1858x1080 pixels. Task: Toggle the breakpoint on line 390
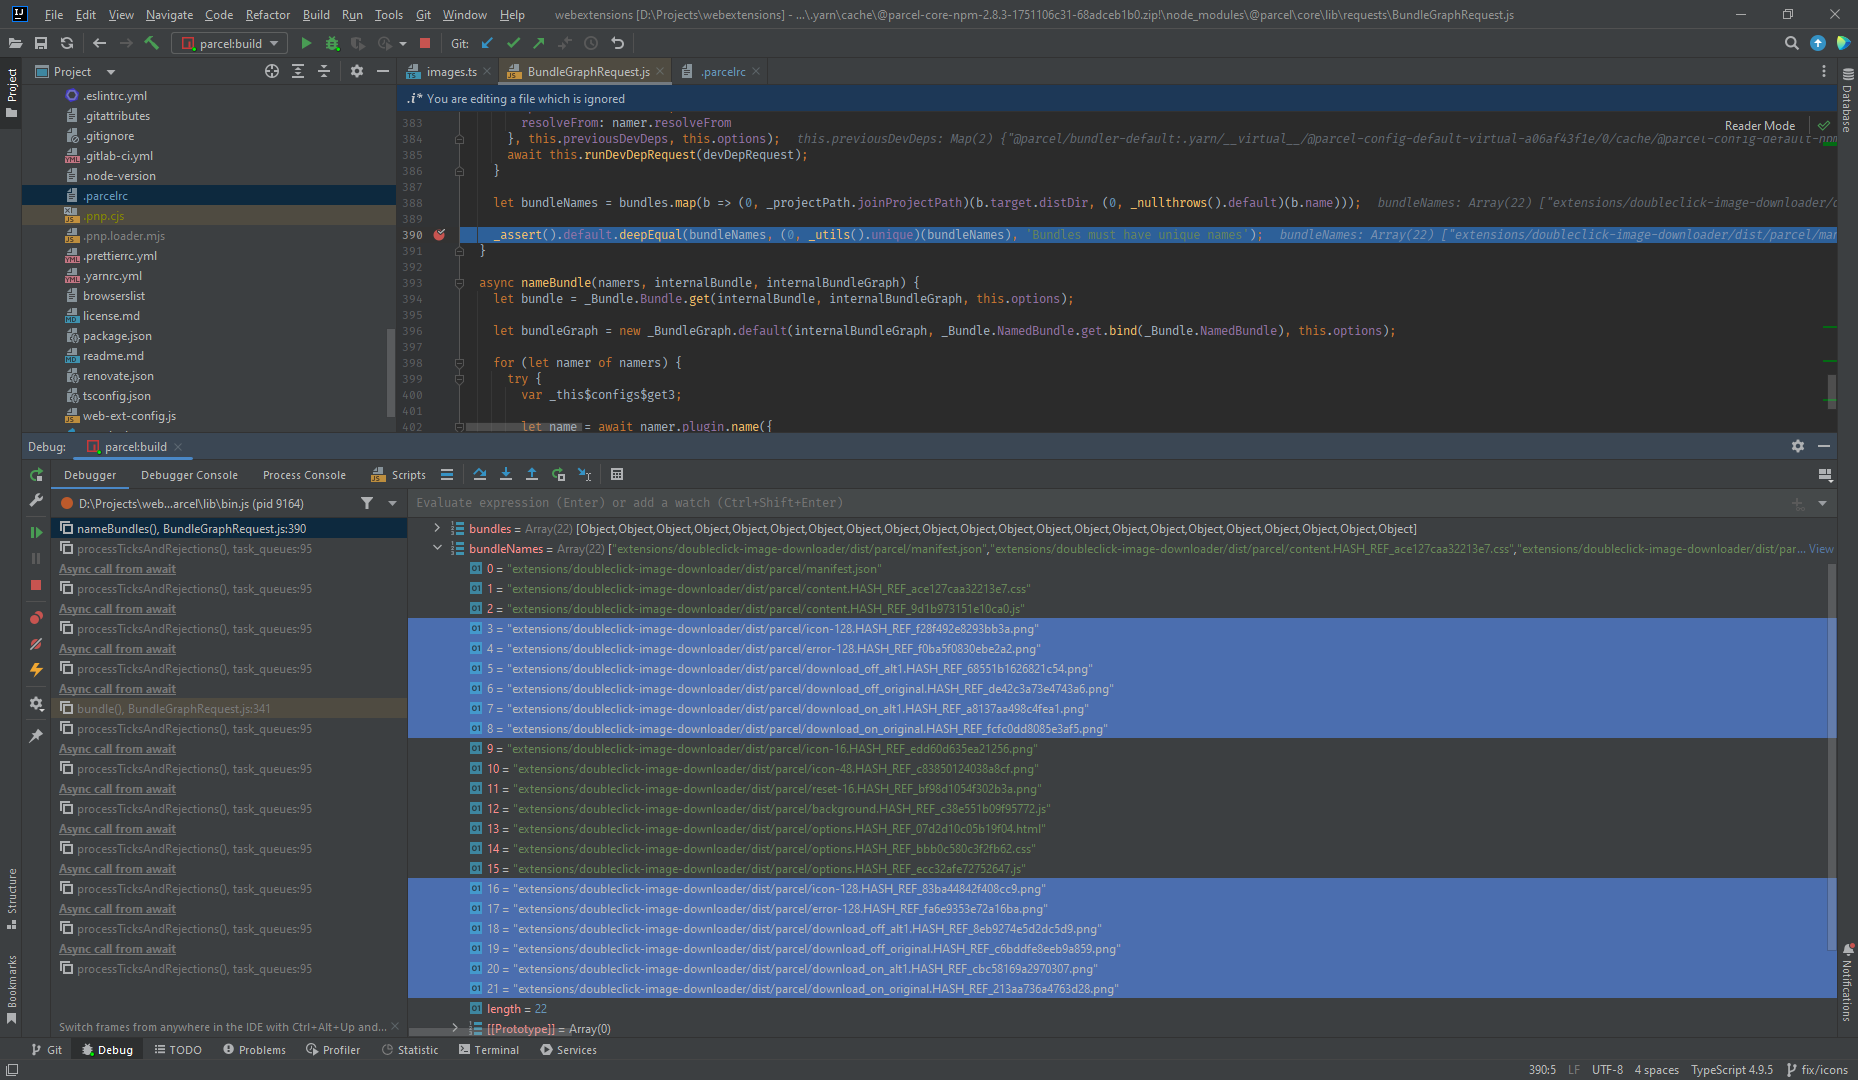[440, 234]
